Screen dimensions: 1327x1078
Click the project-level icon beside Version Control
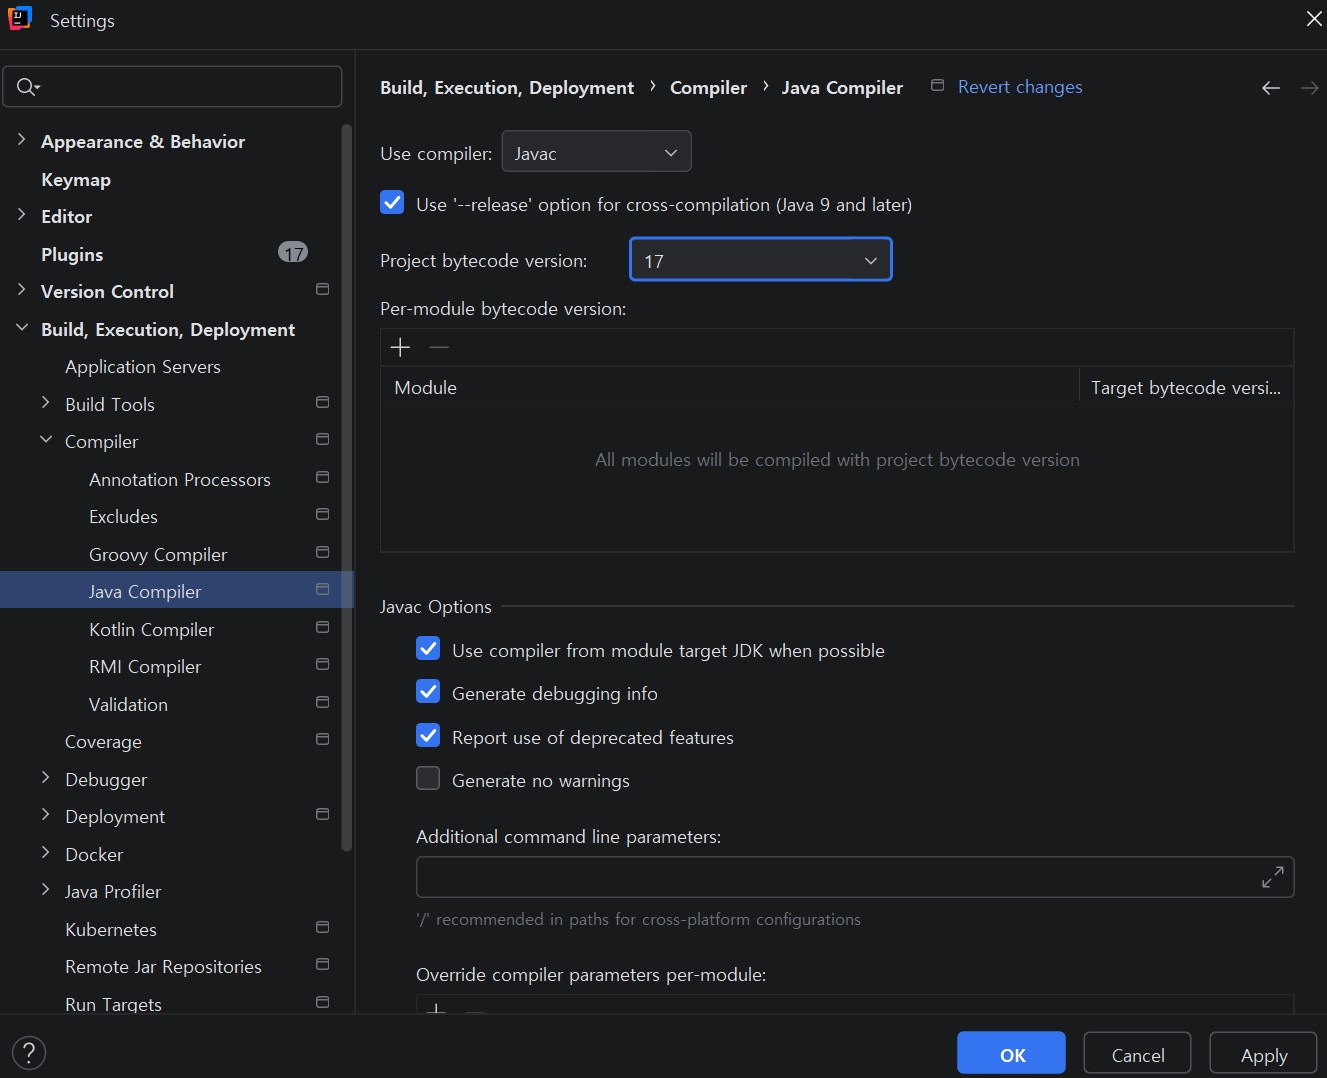coord(322,290)
